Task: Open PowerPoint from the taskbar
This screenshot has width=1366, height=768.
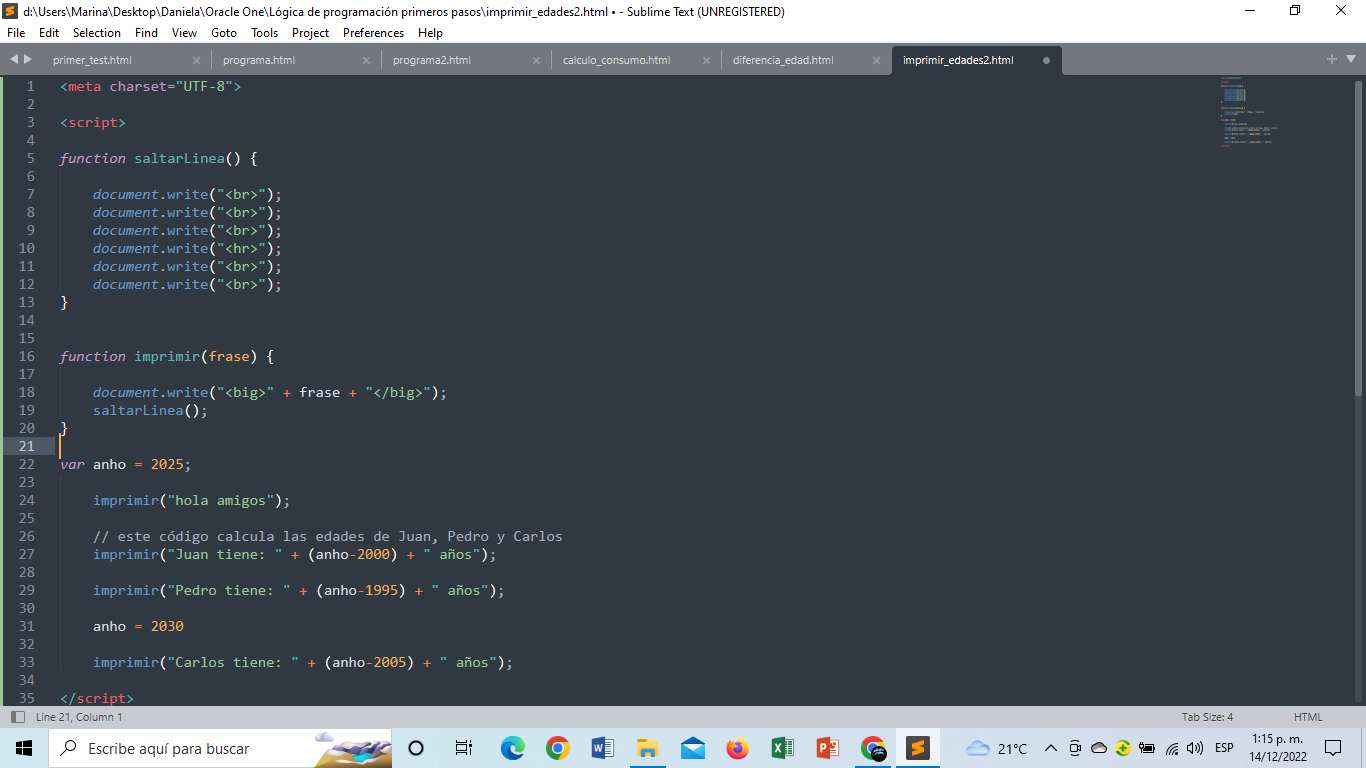Action: (827, 748)
